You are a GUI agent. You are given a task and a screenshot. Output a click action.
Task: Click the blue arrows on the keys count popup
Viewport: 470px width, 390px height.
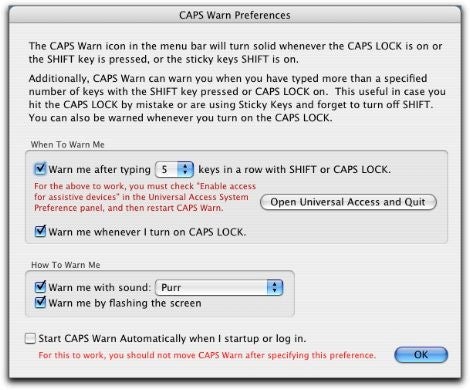click(185, 169)
